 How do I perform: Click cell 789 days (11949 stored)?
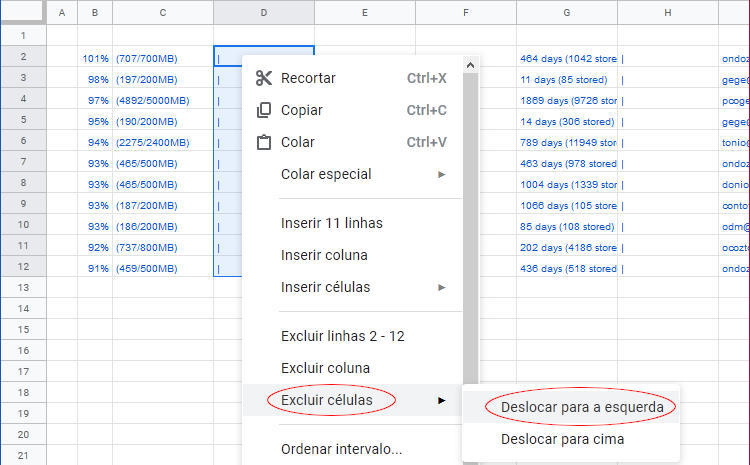pyautogui.click(x=567, y=143)
